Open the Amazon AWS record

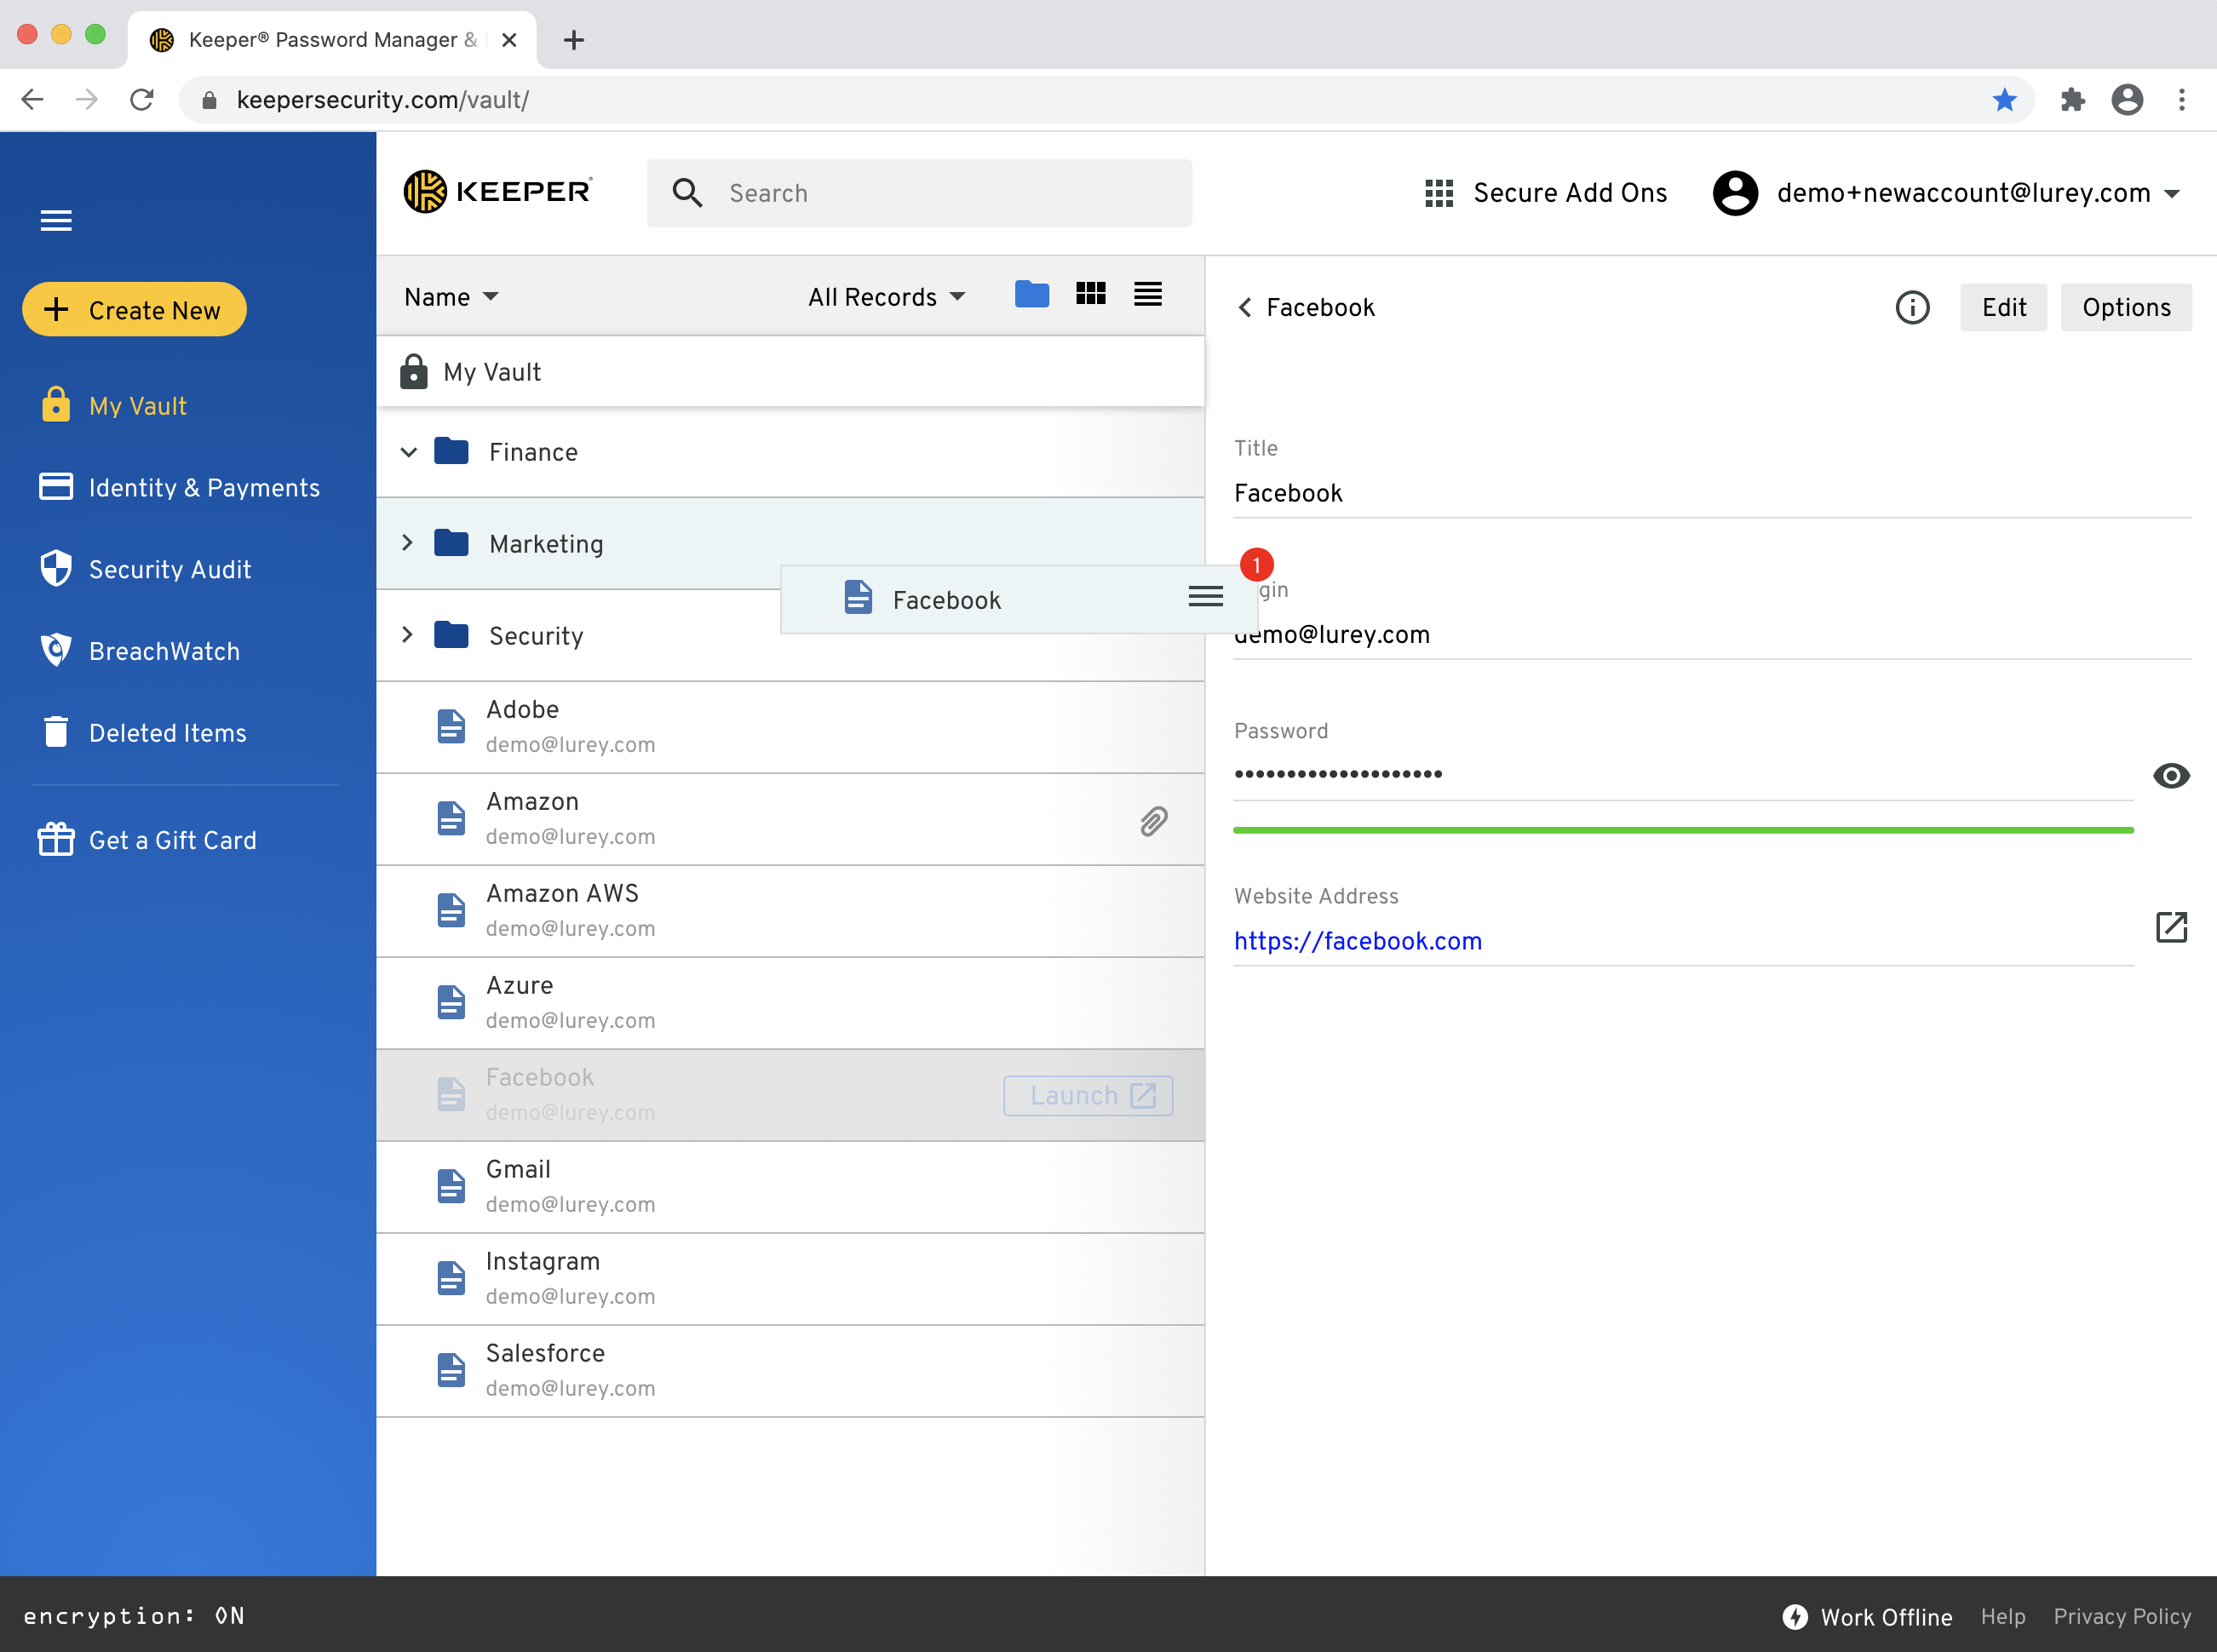[x=790, y=911]
